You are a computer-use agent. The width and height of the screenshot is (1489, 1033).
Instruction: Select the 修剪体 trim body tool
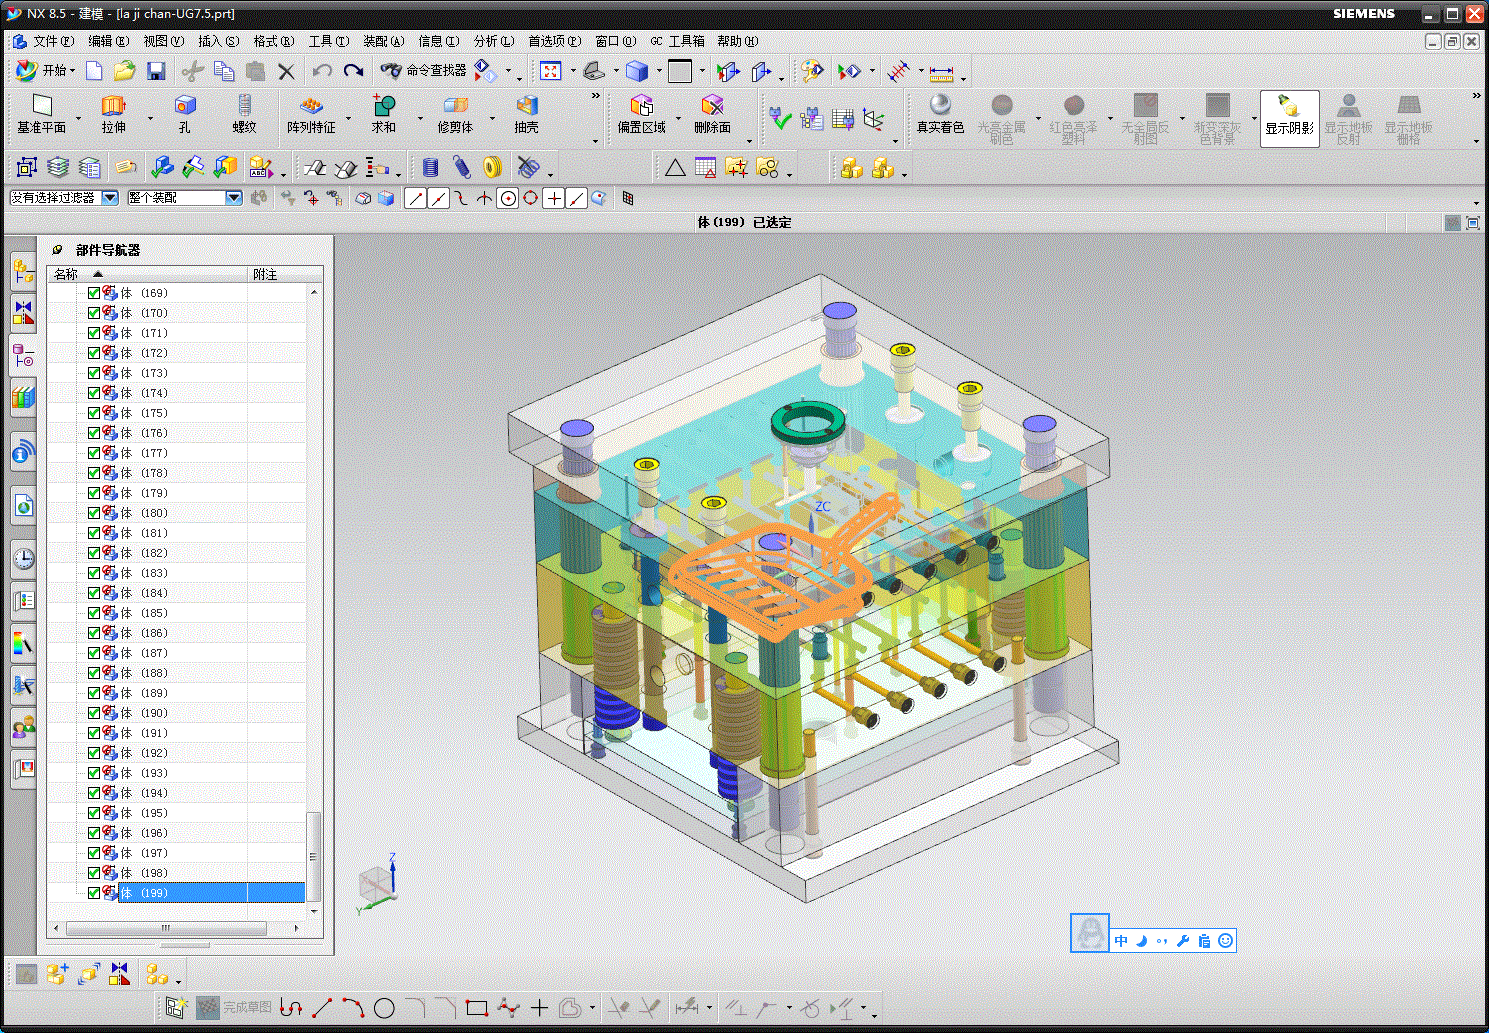(455, 114)
